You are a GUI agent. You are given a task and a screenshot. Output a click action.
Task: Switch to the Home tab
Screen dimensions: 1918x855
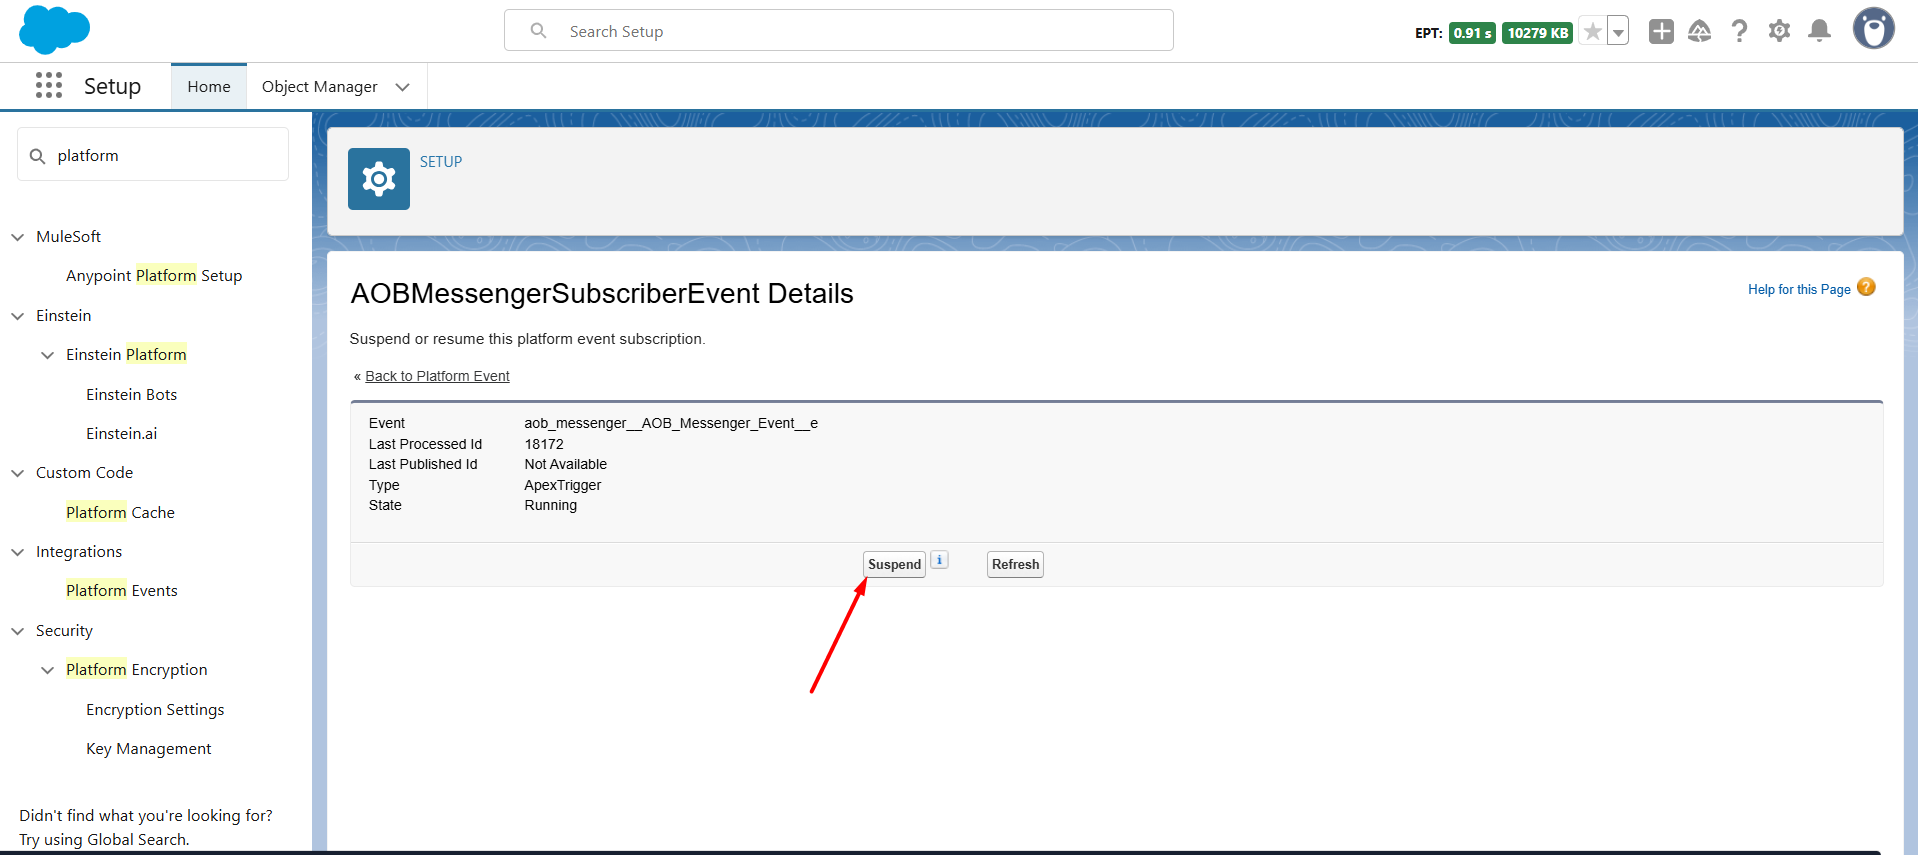pyautogui.click(x=209, y=87)
